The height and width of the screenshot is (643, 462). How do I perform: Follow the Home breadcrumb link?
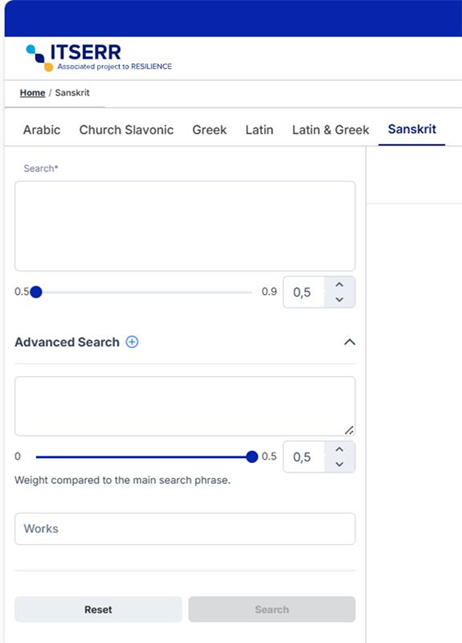32,93
